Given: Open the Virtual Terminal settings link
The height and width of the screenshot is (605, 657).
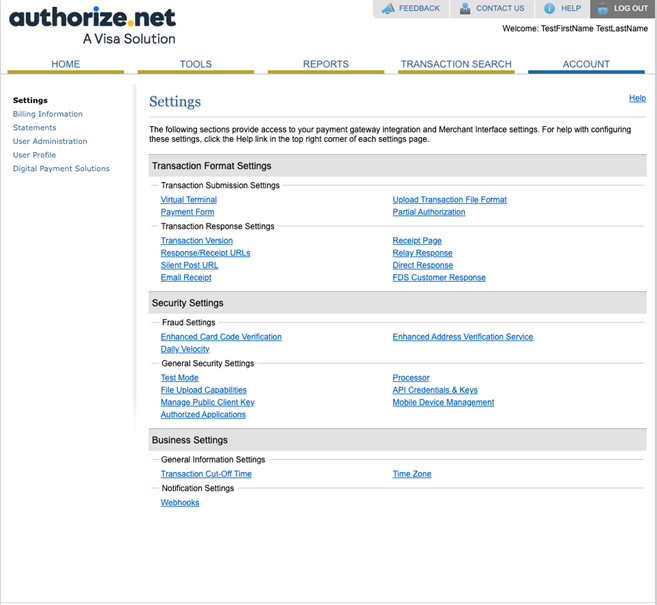Looking at the screenshot, I should [188, 200].
